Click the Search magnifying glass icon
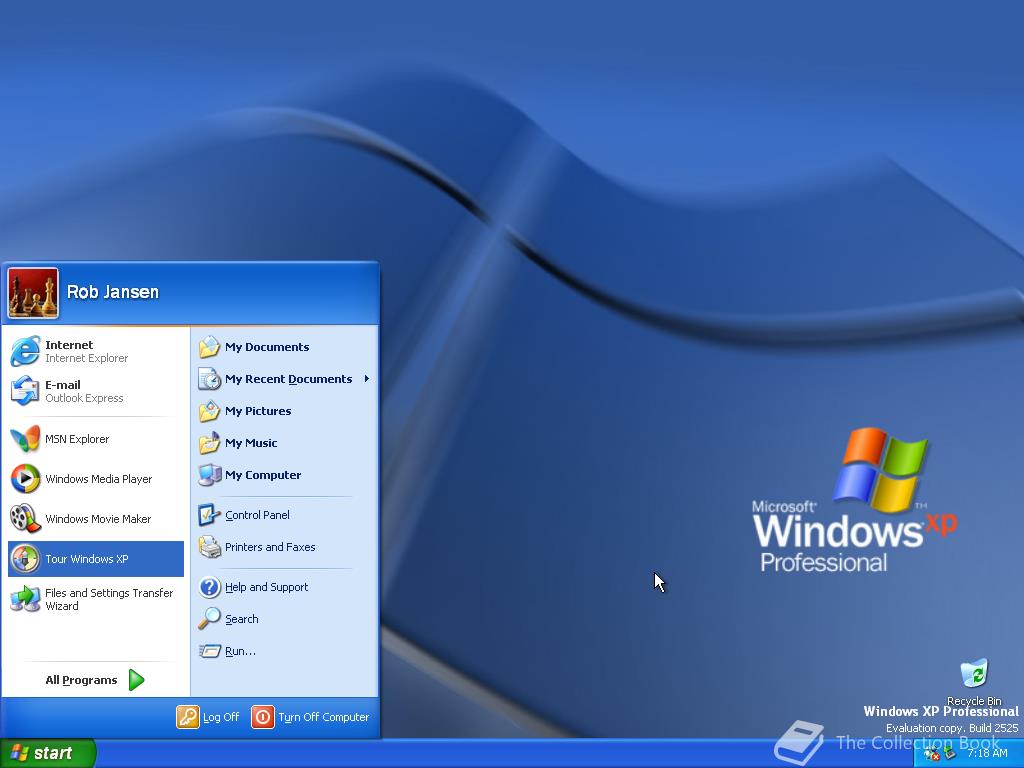Image resolution: width=1024 pixels, height=768 pixels. (209, 618)
